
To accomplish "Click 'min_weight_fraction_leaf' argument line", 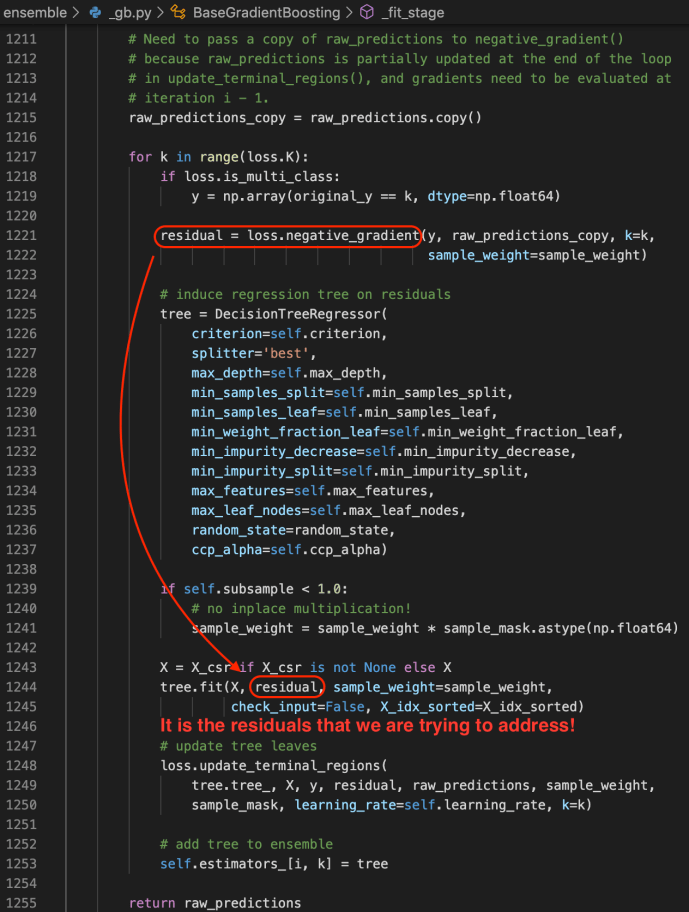I will [408, 432].
